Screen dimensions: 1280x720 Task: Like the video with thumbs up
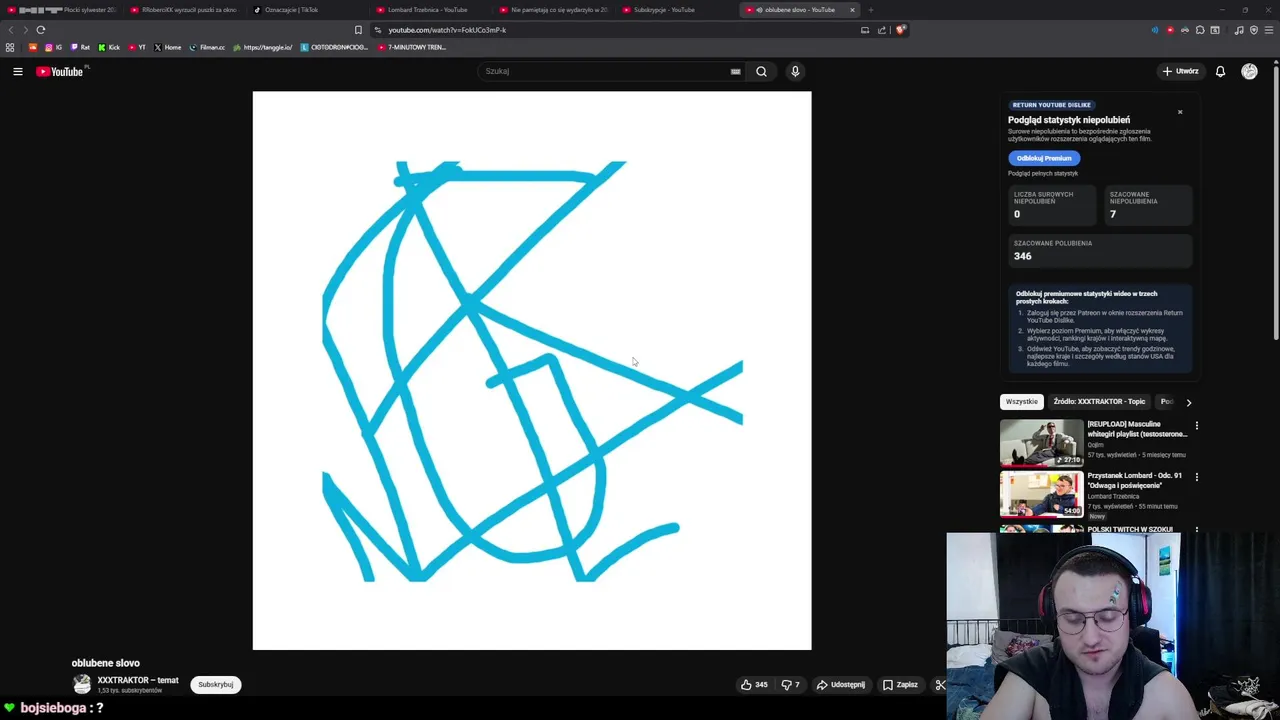click(x=754, y=685)
